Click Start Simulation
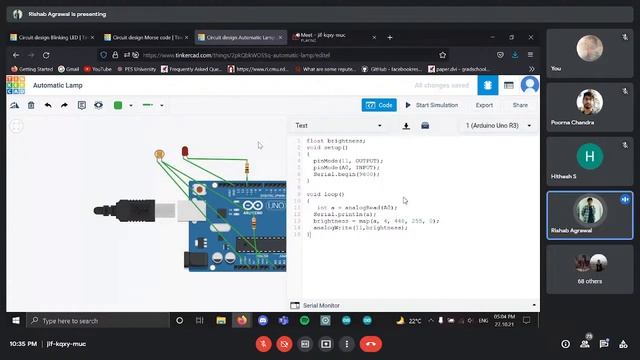 (432, 105)
